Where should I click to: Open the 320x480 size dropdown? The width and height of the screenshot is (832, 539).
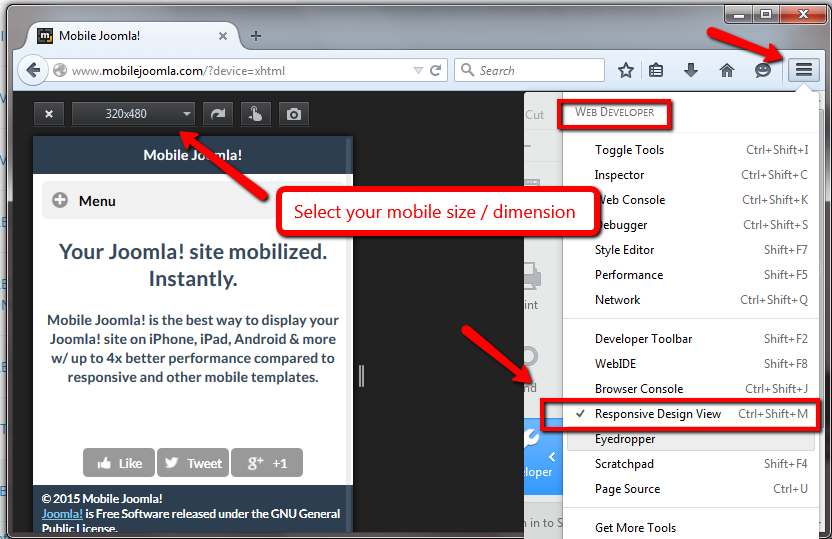point(133,114)
